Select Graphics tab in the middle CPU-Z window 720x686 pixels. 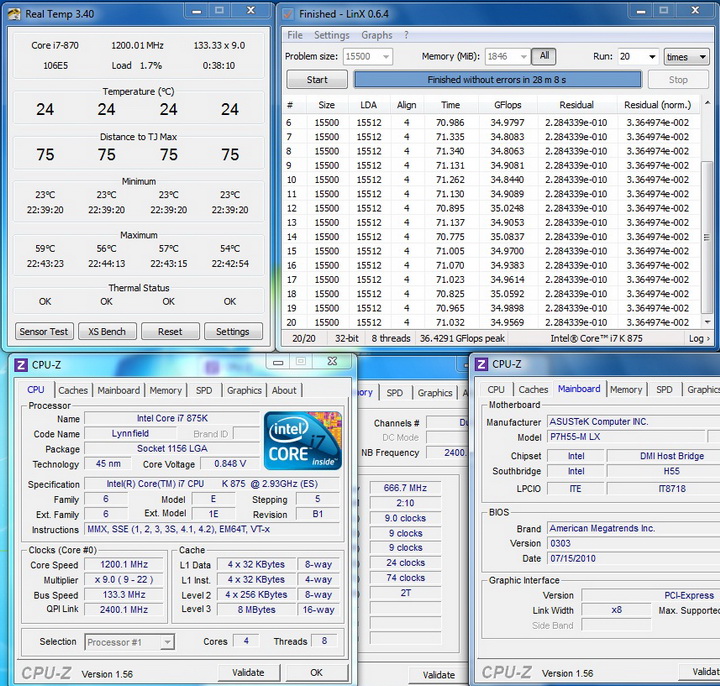(434, 393)
